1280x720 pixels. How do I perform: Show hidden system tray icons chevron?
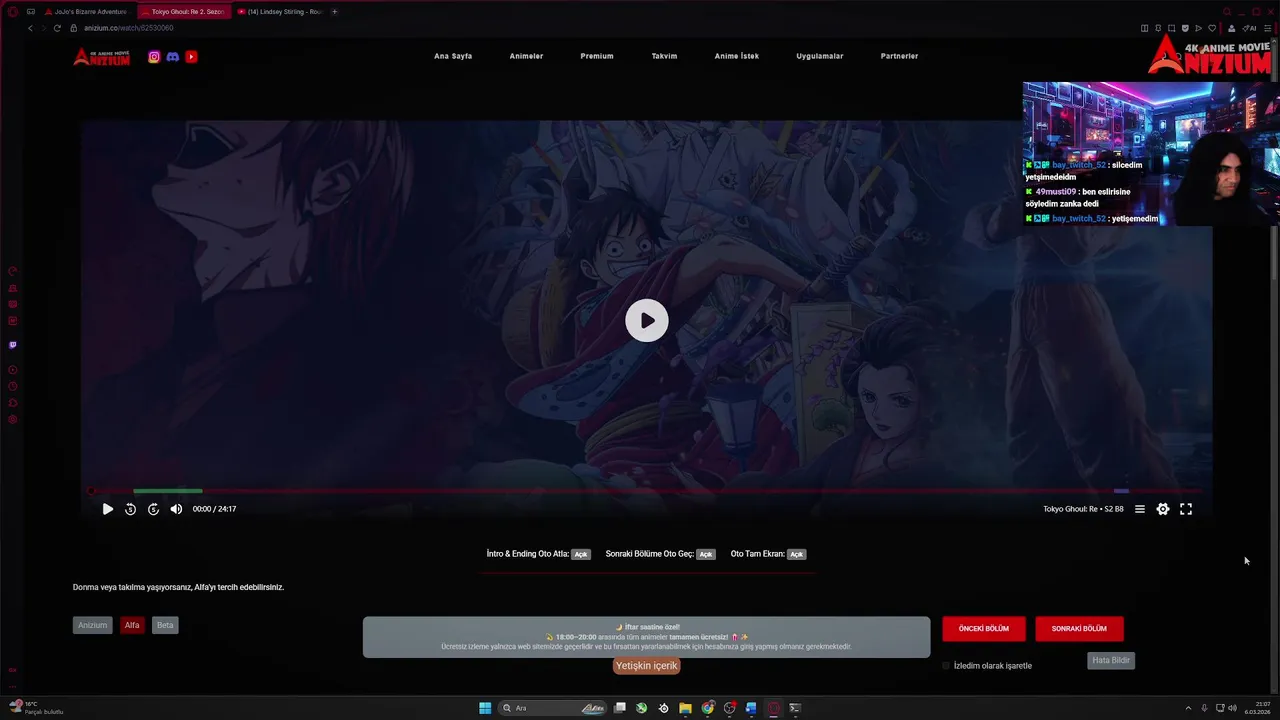1188,708
